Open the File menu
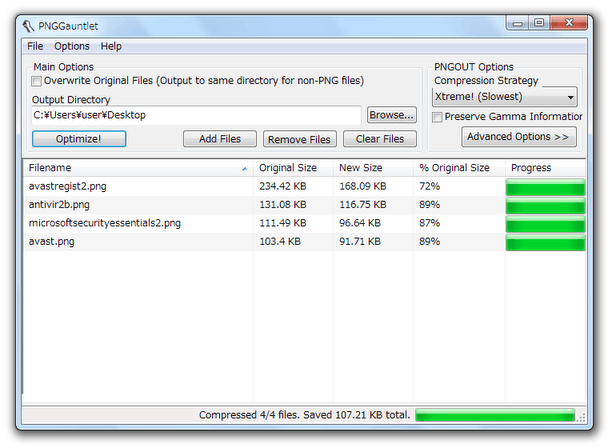The width and height of the screenshot is (612, 448). 35,46
